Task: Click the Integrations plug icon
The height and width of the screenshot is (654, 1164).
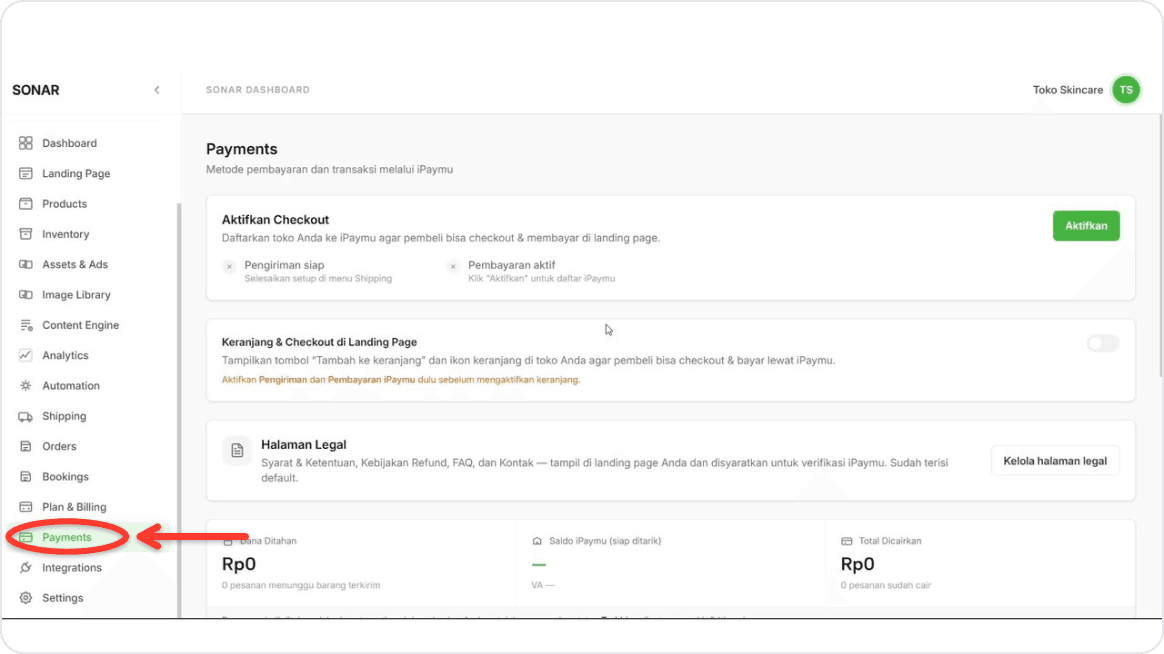Action: coord(26,567)
